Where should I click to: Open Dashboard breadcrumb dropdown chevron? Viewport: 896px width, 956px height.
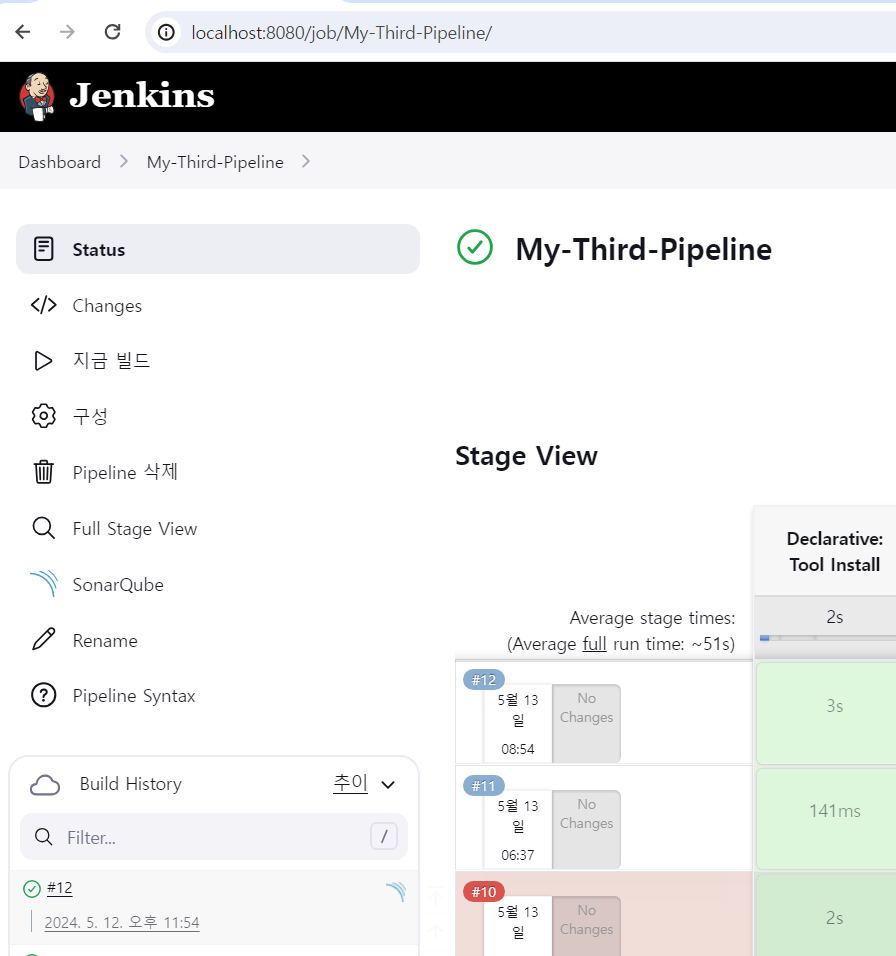[x=124, y=162]
